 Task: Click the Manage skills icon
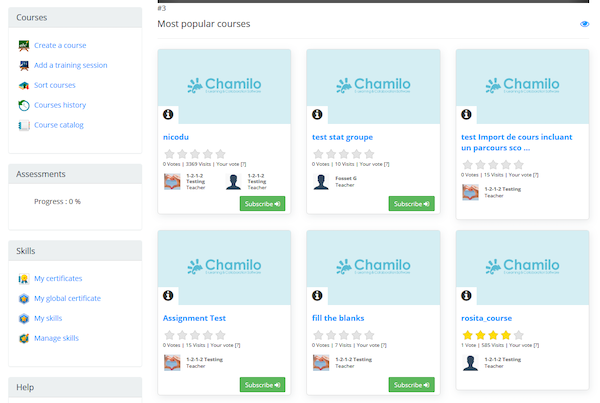24,338
